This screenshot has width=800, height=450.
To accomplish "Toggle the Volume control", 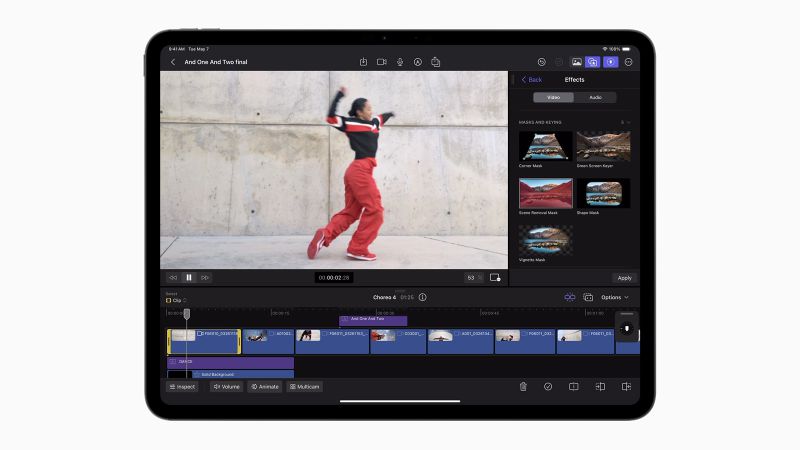I will tap(227, 386).
